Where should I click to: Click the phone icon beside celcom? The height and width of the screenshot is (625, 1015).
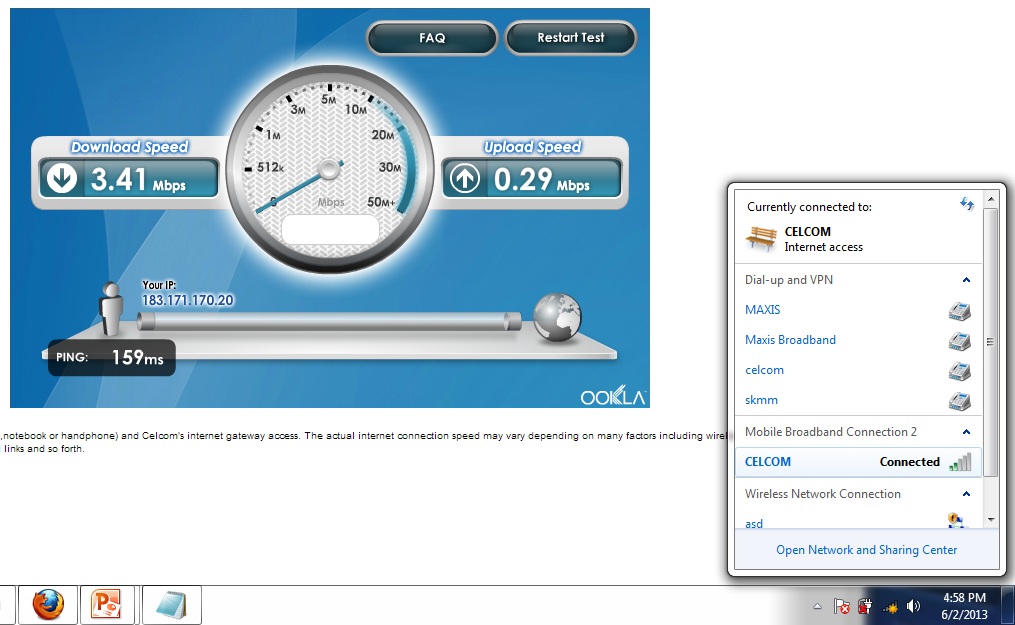click(959, 371)
